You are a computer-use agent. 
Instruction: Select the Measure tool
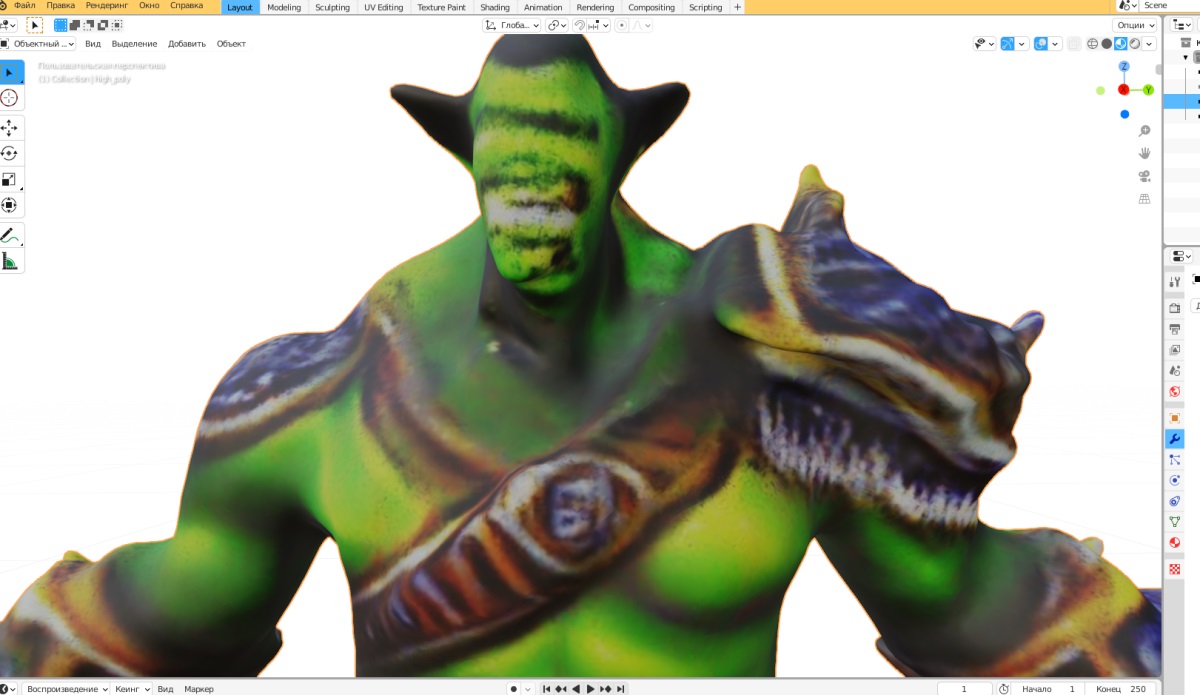[9, 262]
